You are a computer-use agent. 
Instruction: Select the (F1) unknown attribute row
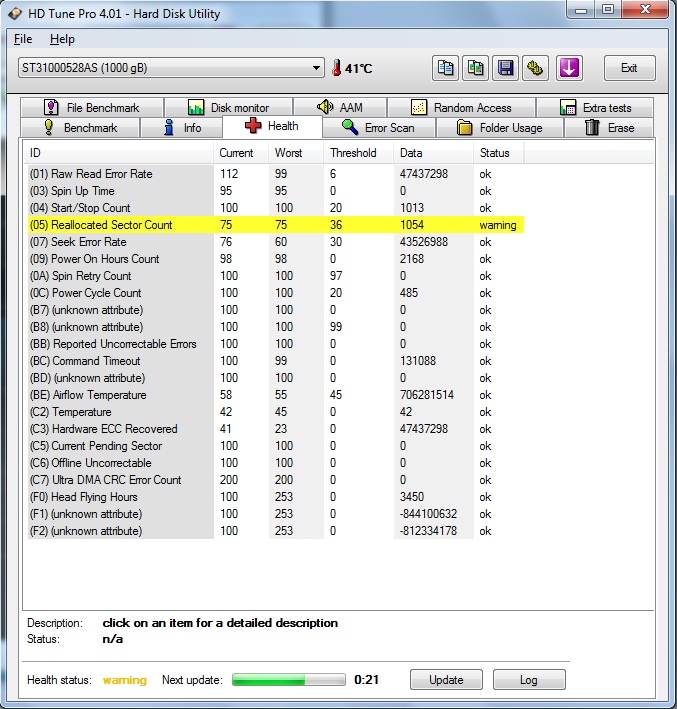coord(276,514)
